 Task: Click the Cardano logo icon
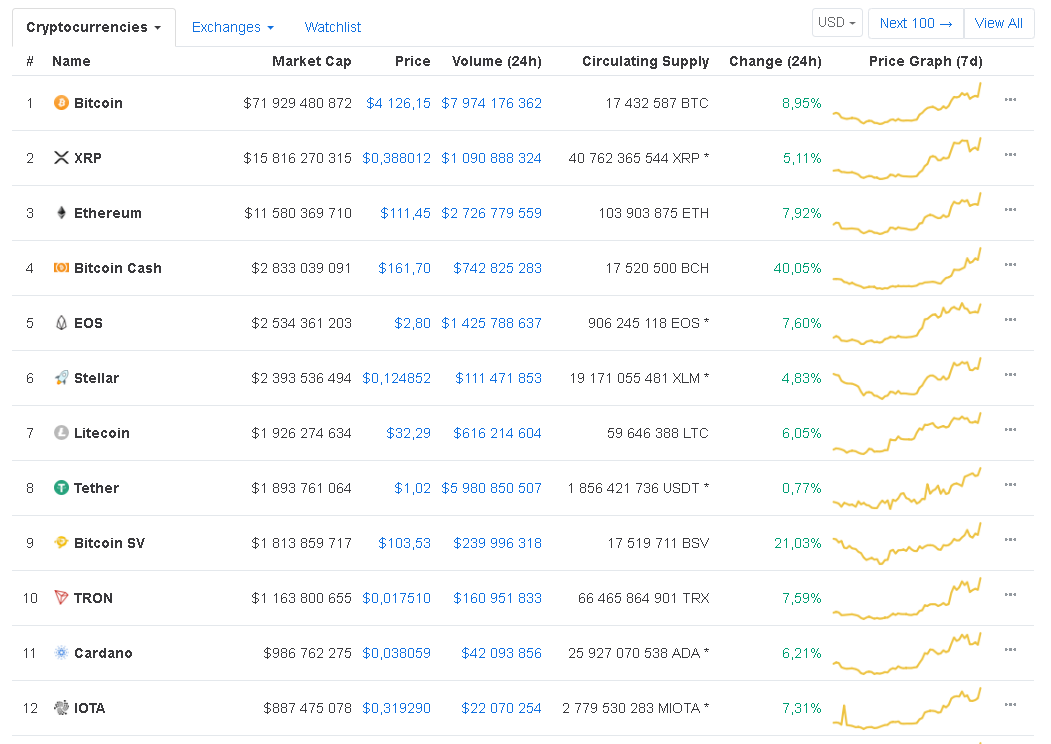(x=61, y=653)
